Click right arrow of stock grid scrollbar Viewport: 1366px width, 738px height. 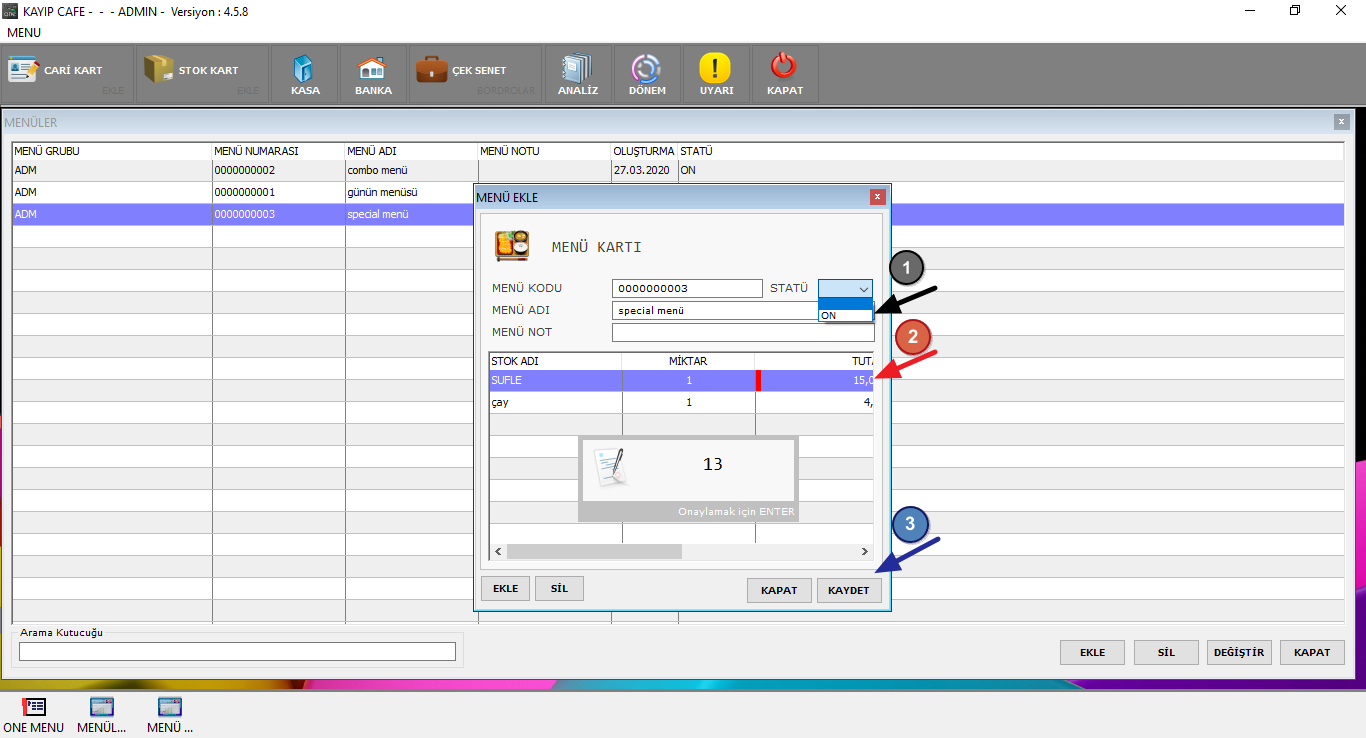[x=865, y=551]
